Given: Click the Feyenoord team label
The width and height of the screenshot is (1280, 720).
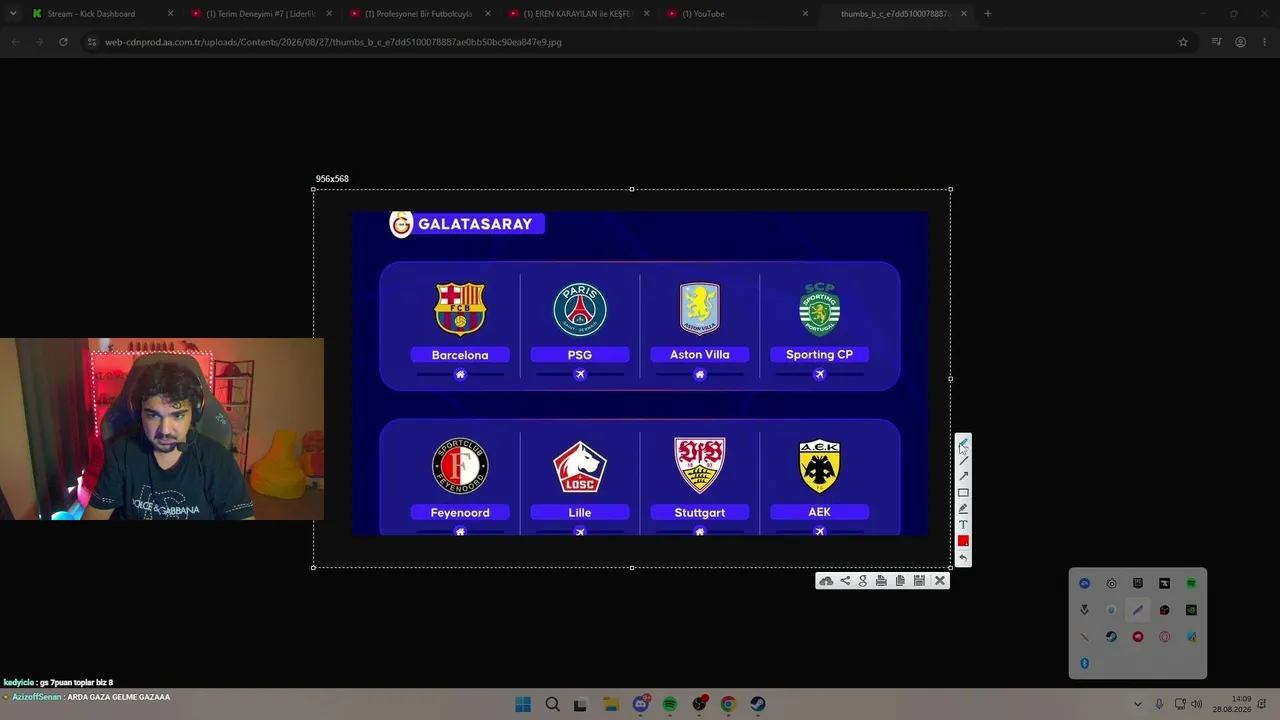Looking at the screenshot, I should (460, 512).
